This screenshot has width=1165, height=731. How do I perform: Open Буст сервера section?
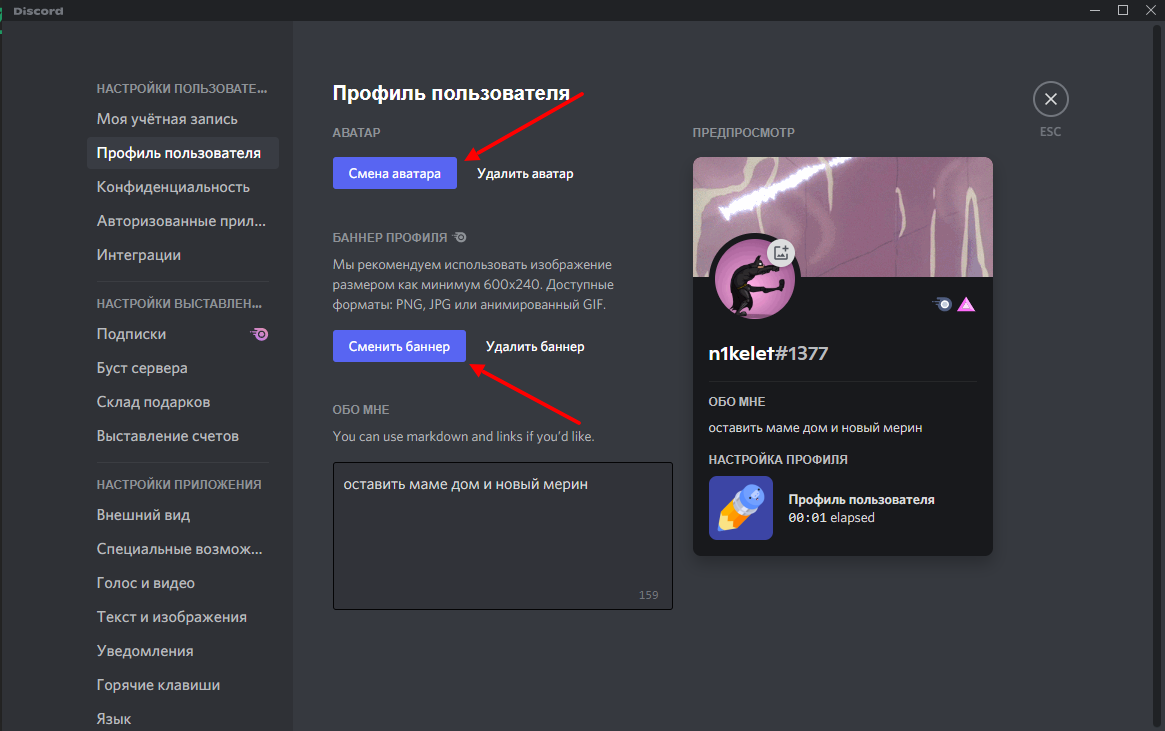pyautogui.click(x=183, y=368)
